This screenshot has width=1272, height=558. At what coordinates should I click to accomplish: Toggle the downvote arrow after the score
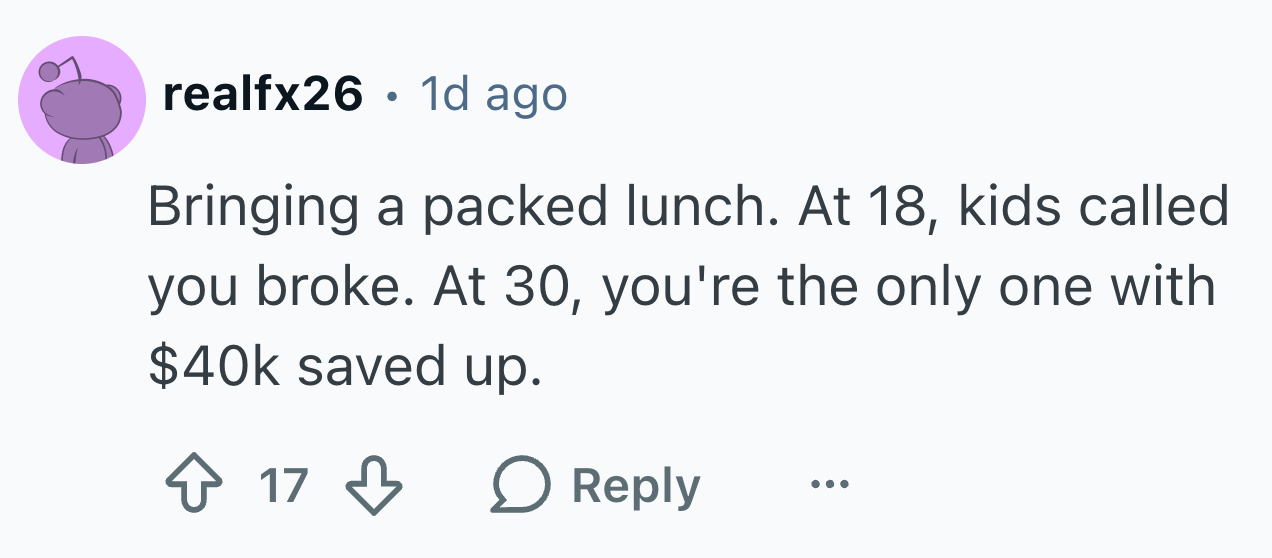373,487
